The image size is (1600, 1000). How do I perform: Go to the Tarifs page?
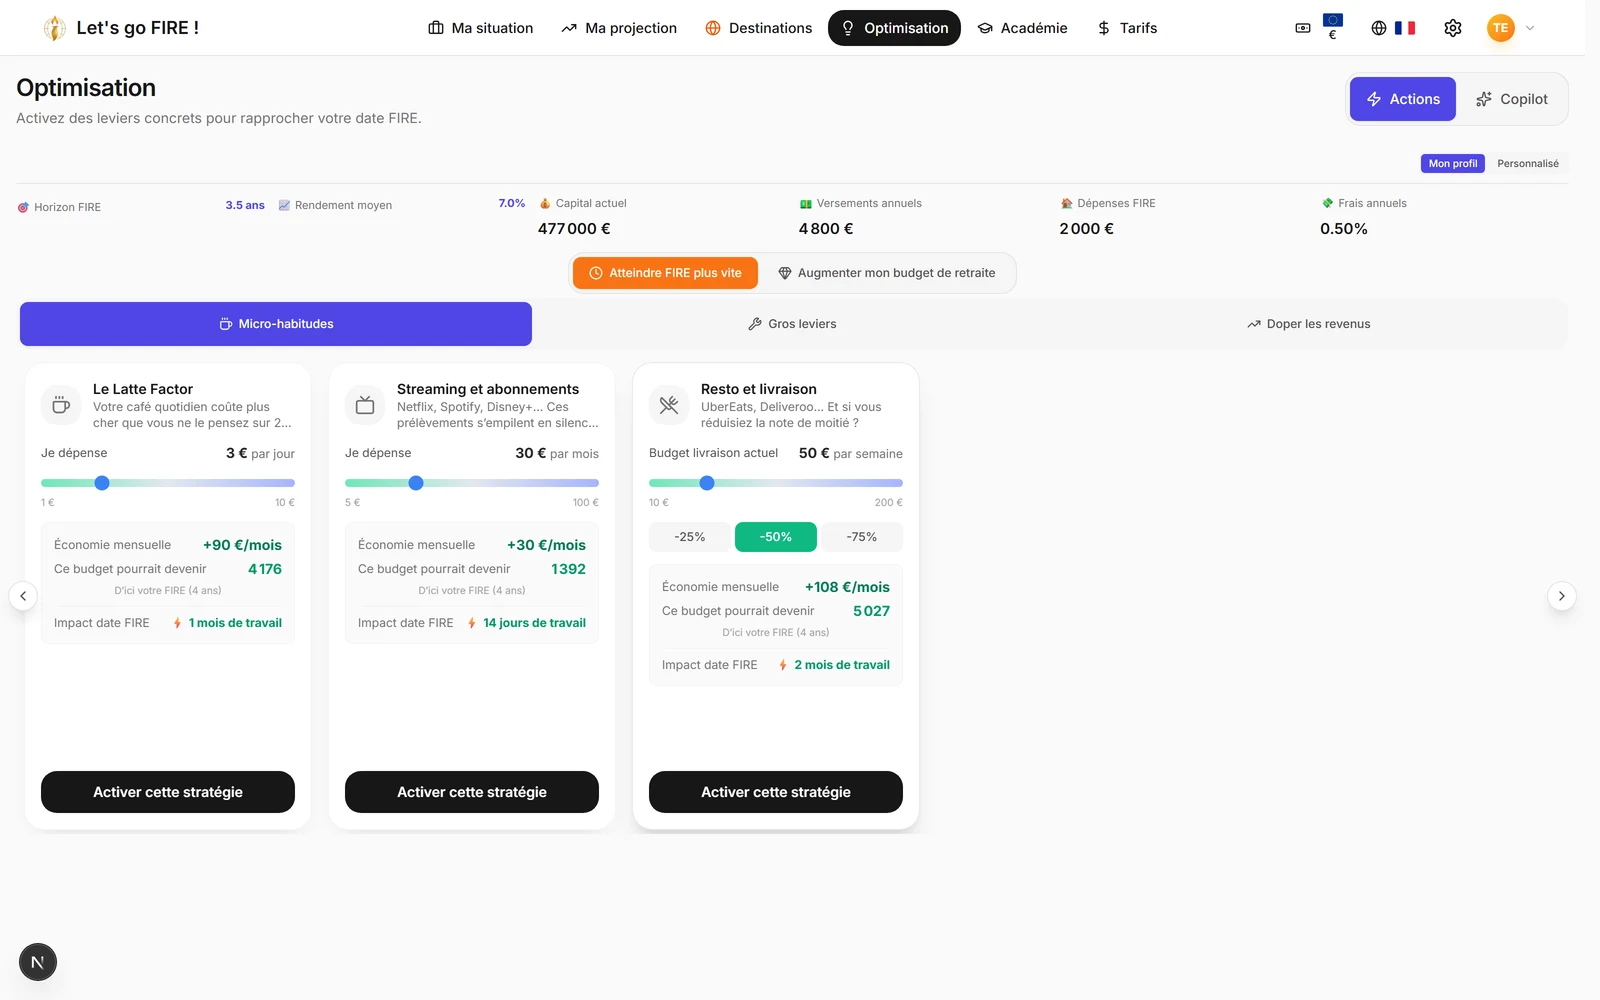click(1127, 28)
